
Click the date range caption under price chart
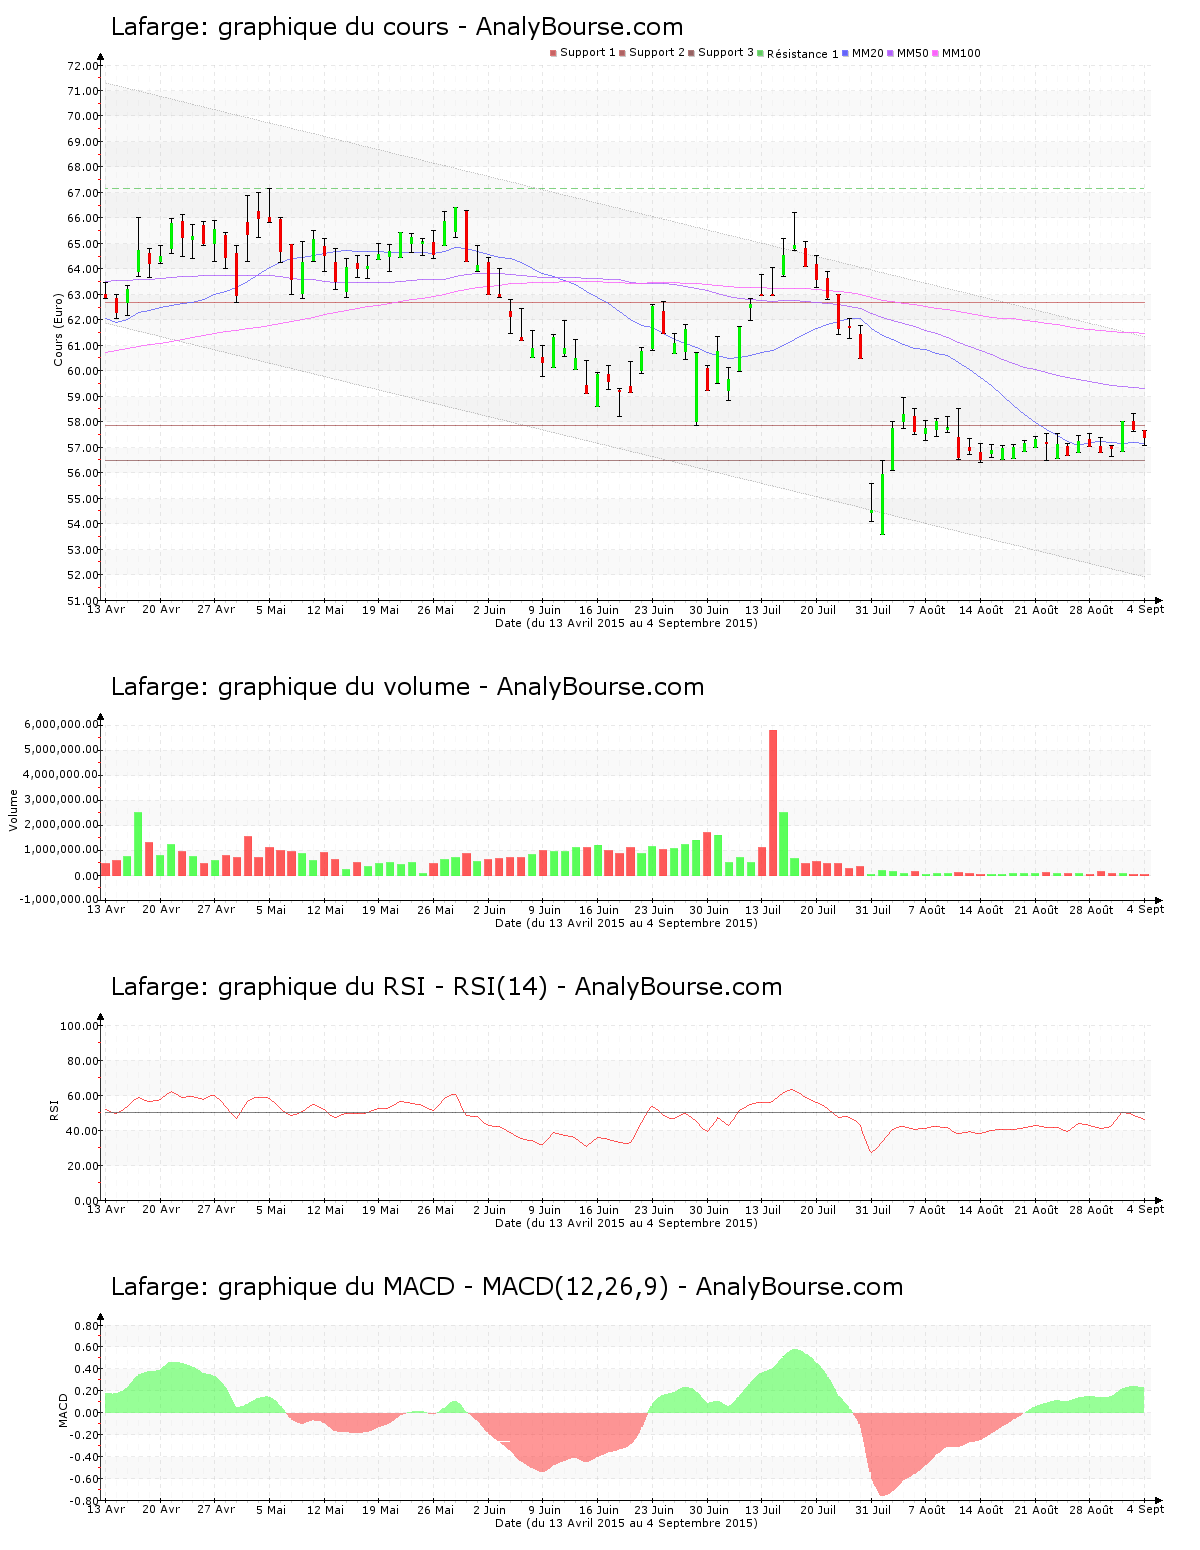(626, 623)
